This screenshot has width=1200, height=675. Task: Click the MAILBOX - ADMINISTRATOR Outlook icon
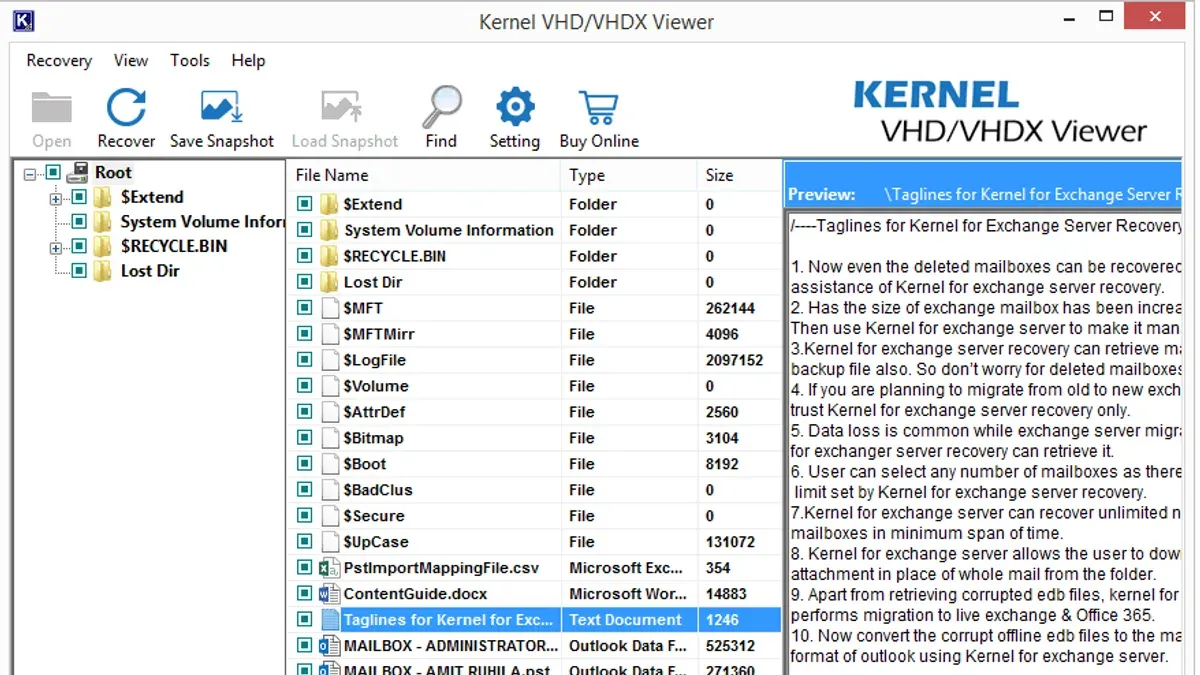(x=329, y=646)
